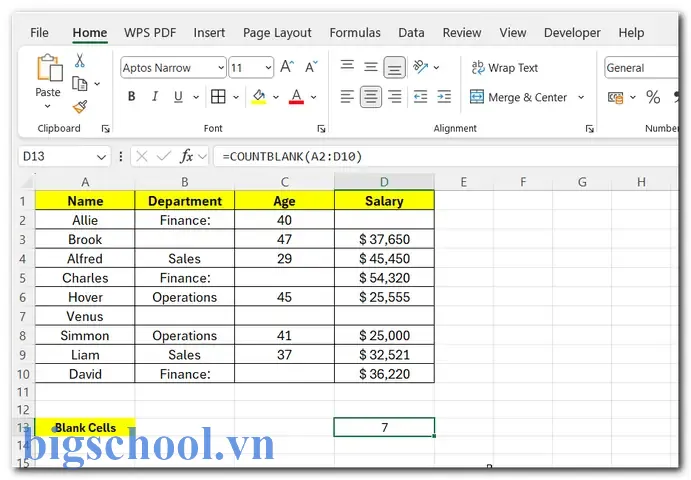The height and width of the screenshot is (480, 691).
Task: Cancel formula entry with X icon
Action: [x=141, y=156]
